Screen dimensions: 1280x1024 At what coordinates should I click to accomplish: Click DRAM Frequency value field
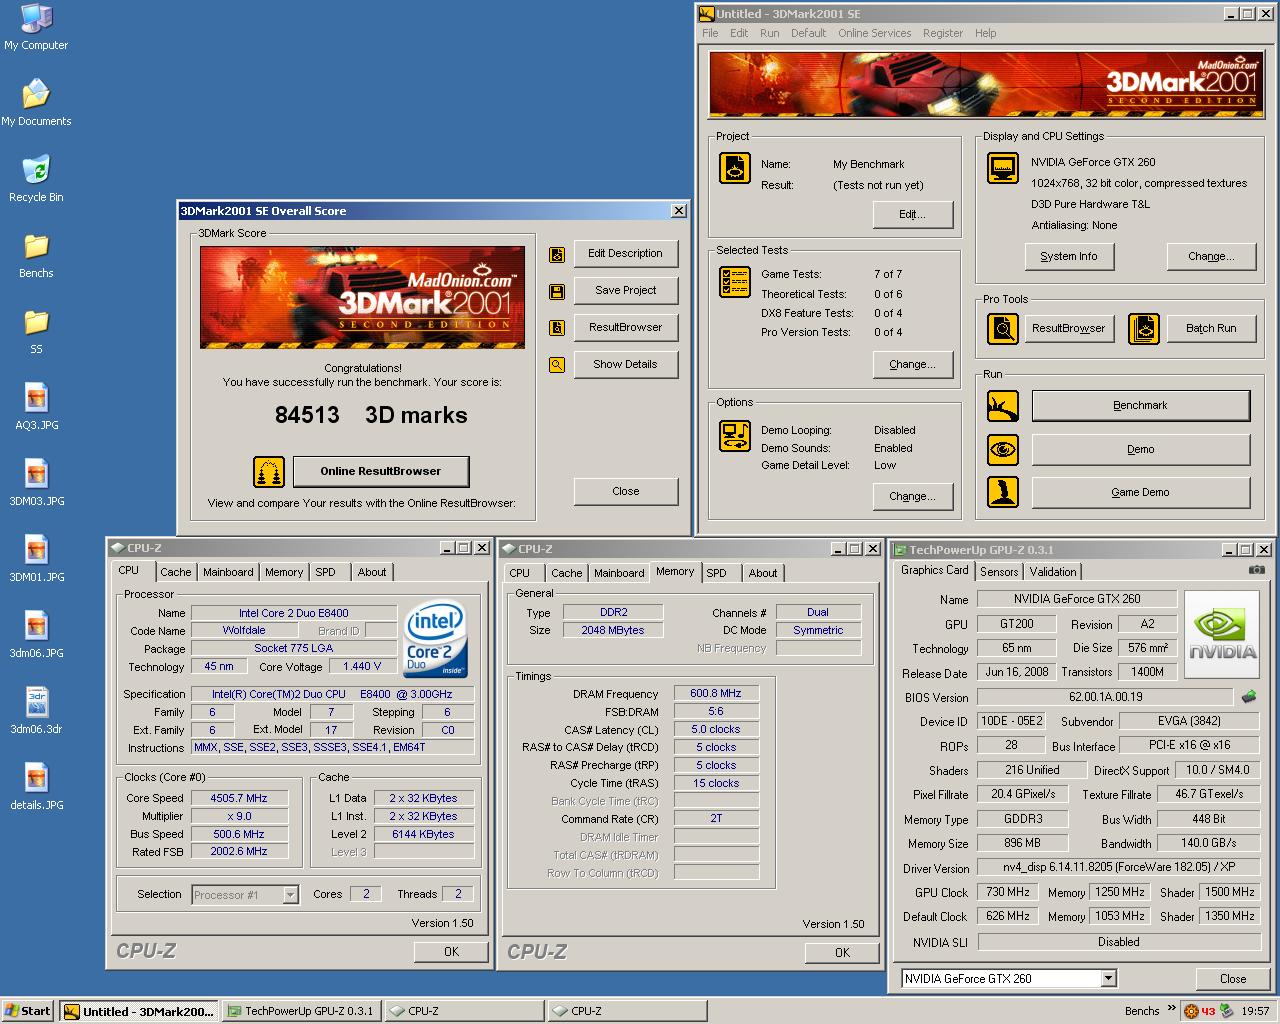716,693
